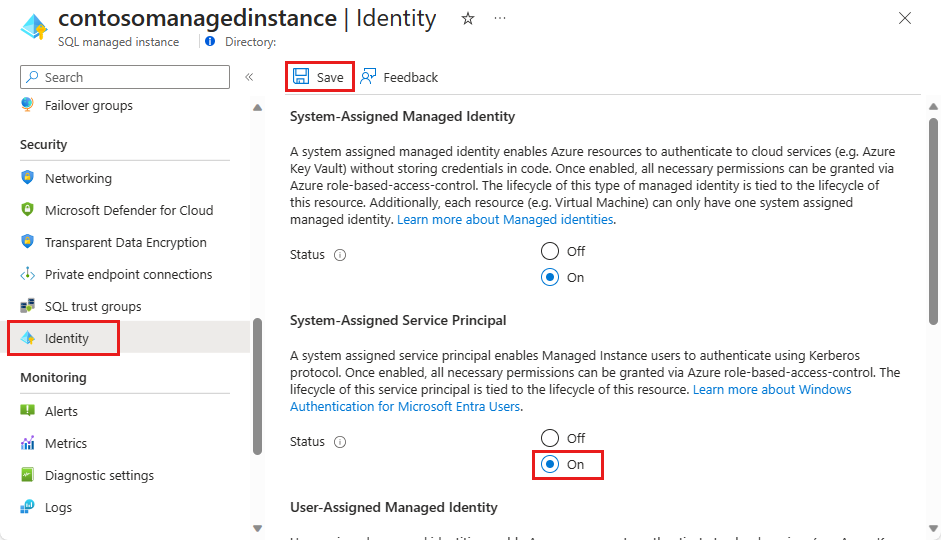941x540 pixels.
Task: Set System-Assigned Service Principal status to Off
Action: coord(549,438)
